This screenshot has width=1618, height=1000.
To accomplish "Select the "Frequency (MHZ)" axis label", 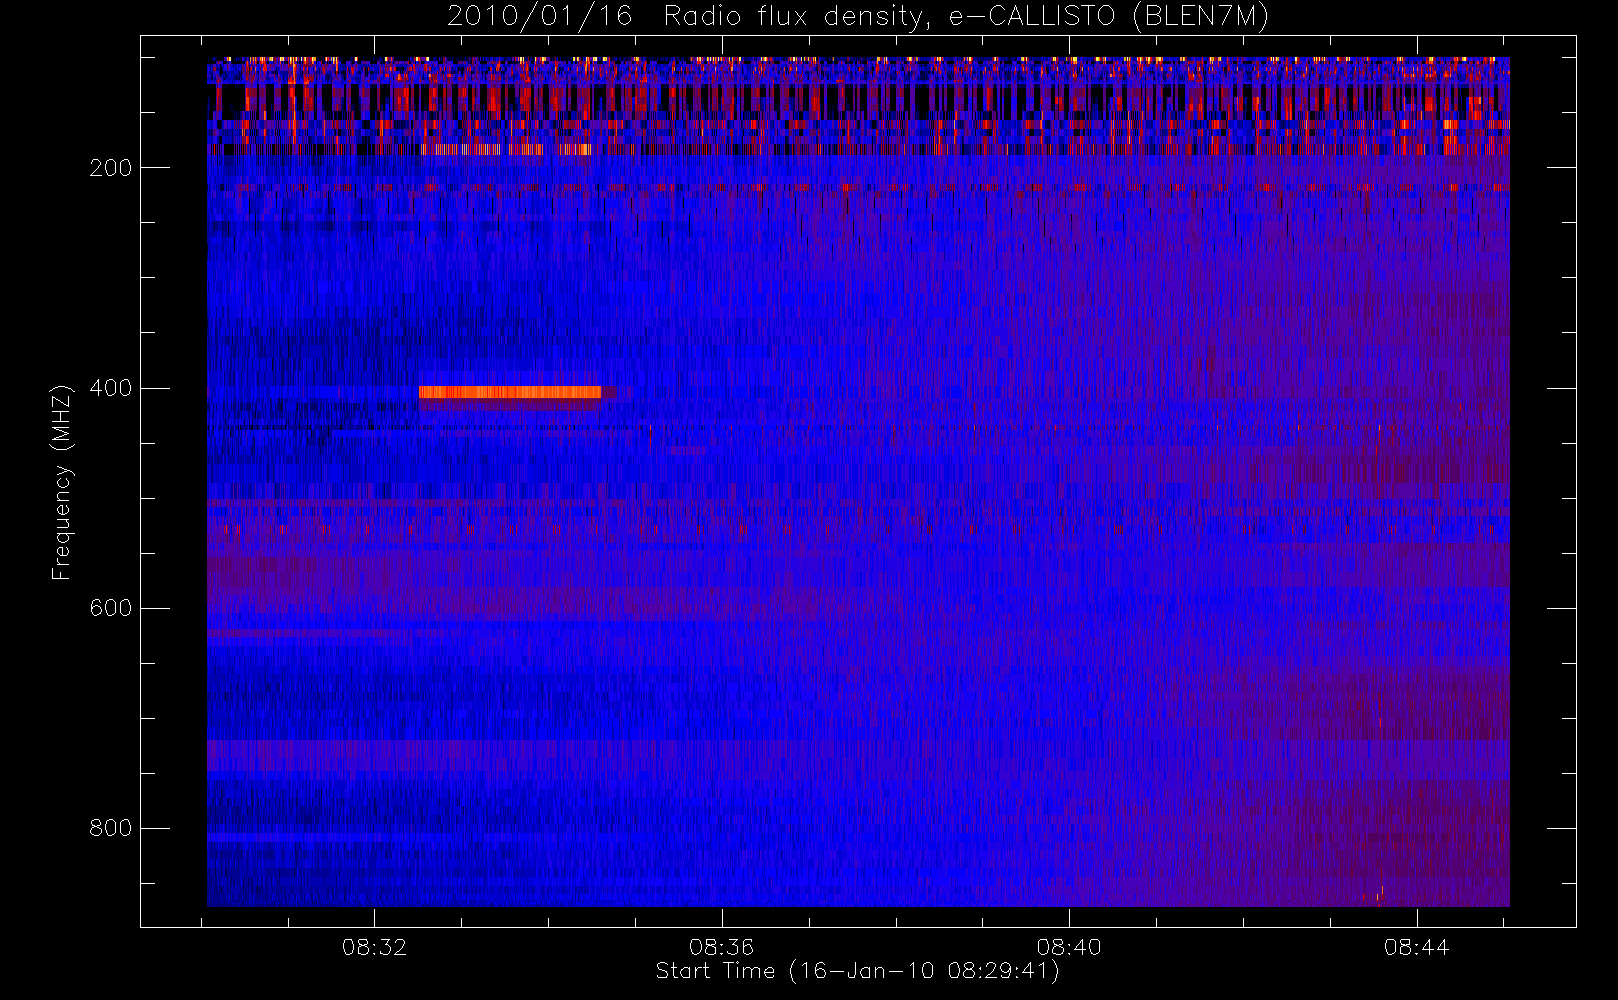I will 62,482.
